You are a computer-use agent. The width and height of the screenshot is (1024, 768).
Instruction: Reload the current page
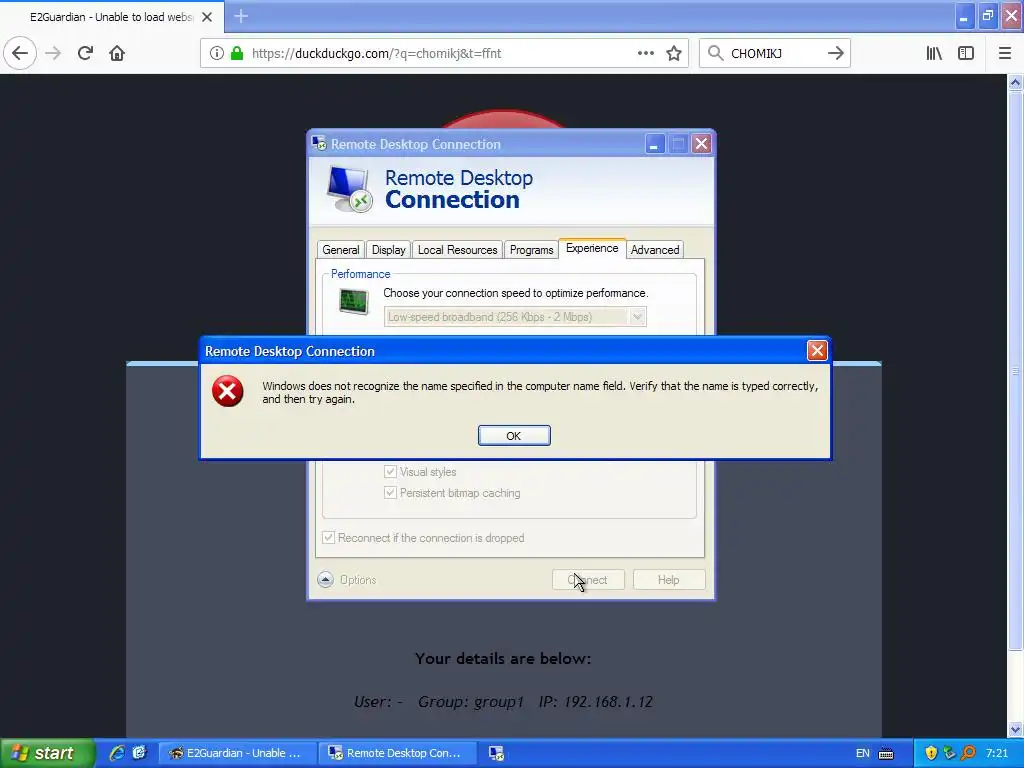85,53
